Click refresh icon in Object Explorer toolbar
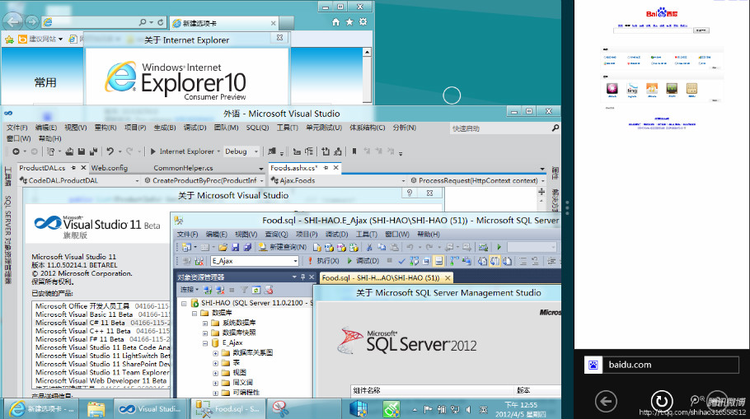Image resolution: width=750 pixels, height=419 pixels. [x=256, y=290]
